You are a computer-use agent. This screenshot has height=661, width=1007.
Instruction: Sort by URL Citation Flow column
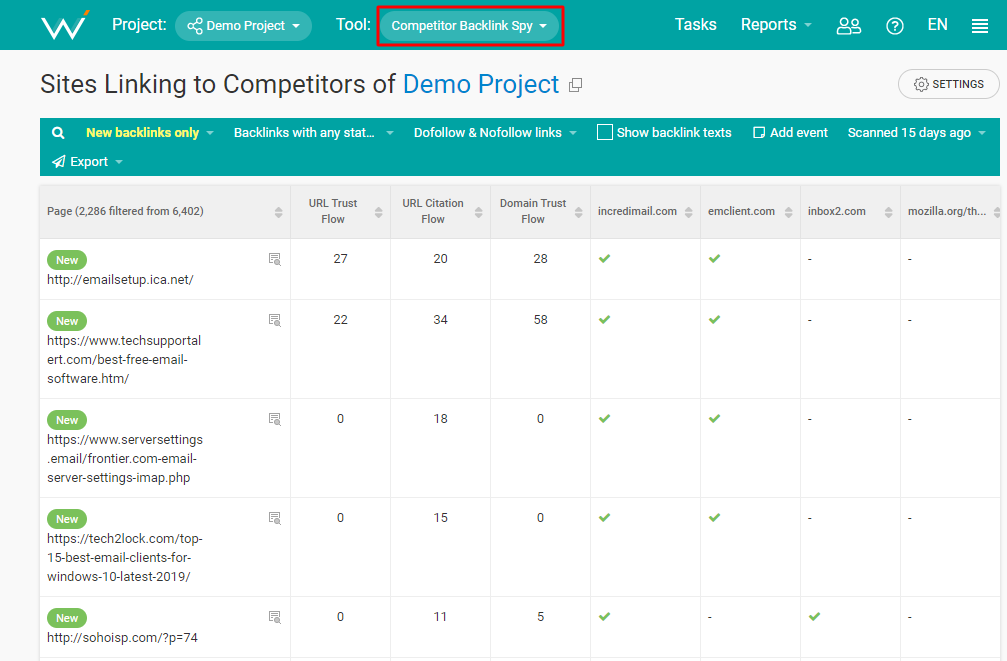pyautogui.click(x=478, y=212)
